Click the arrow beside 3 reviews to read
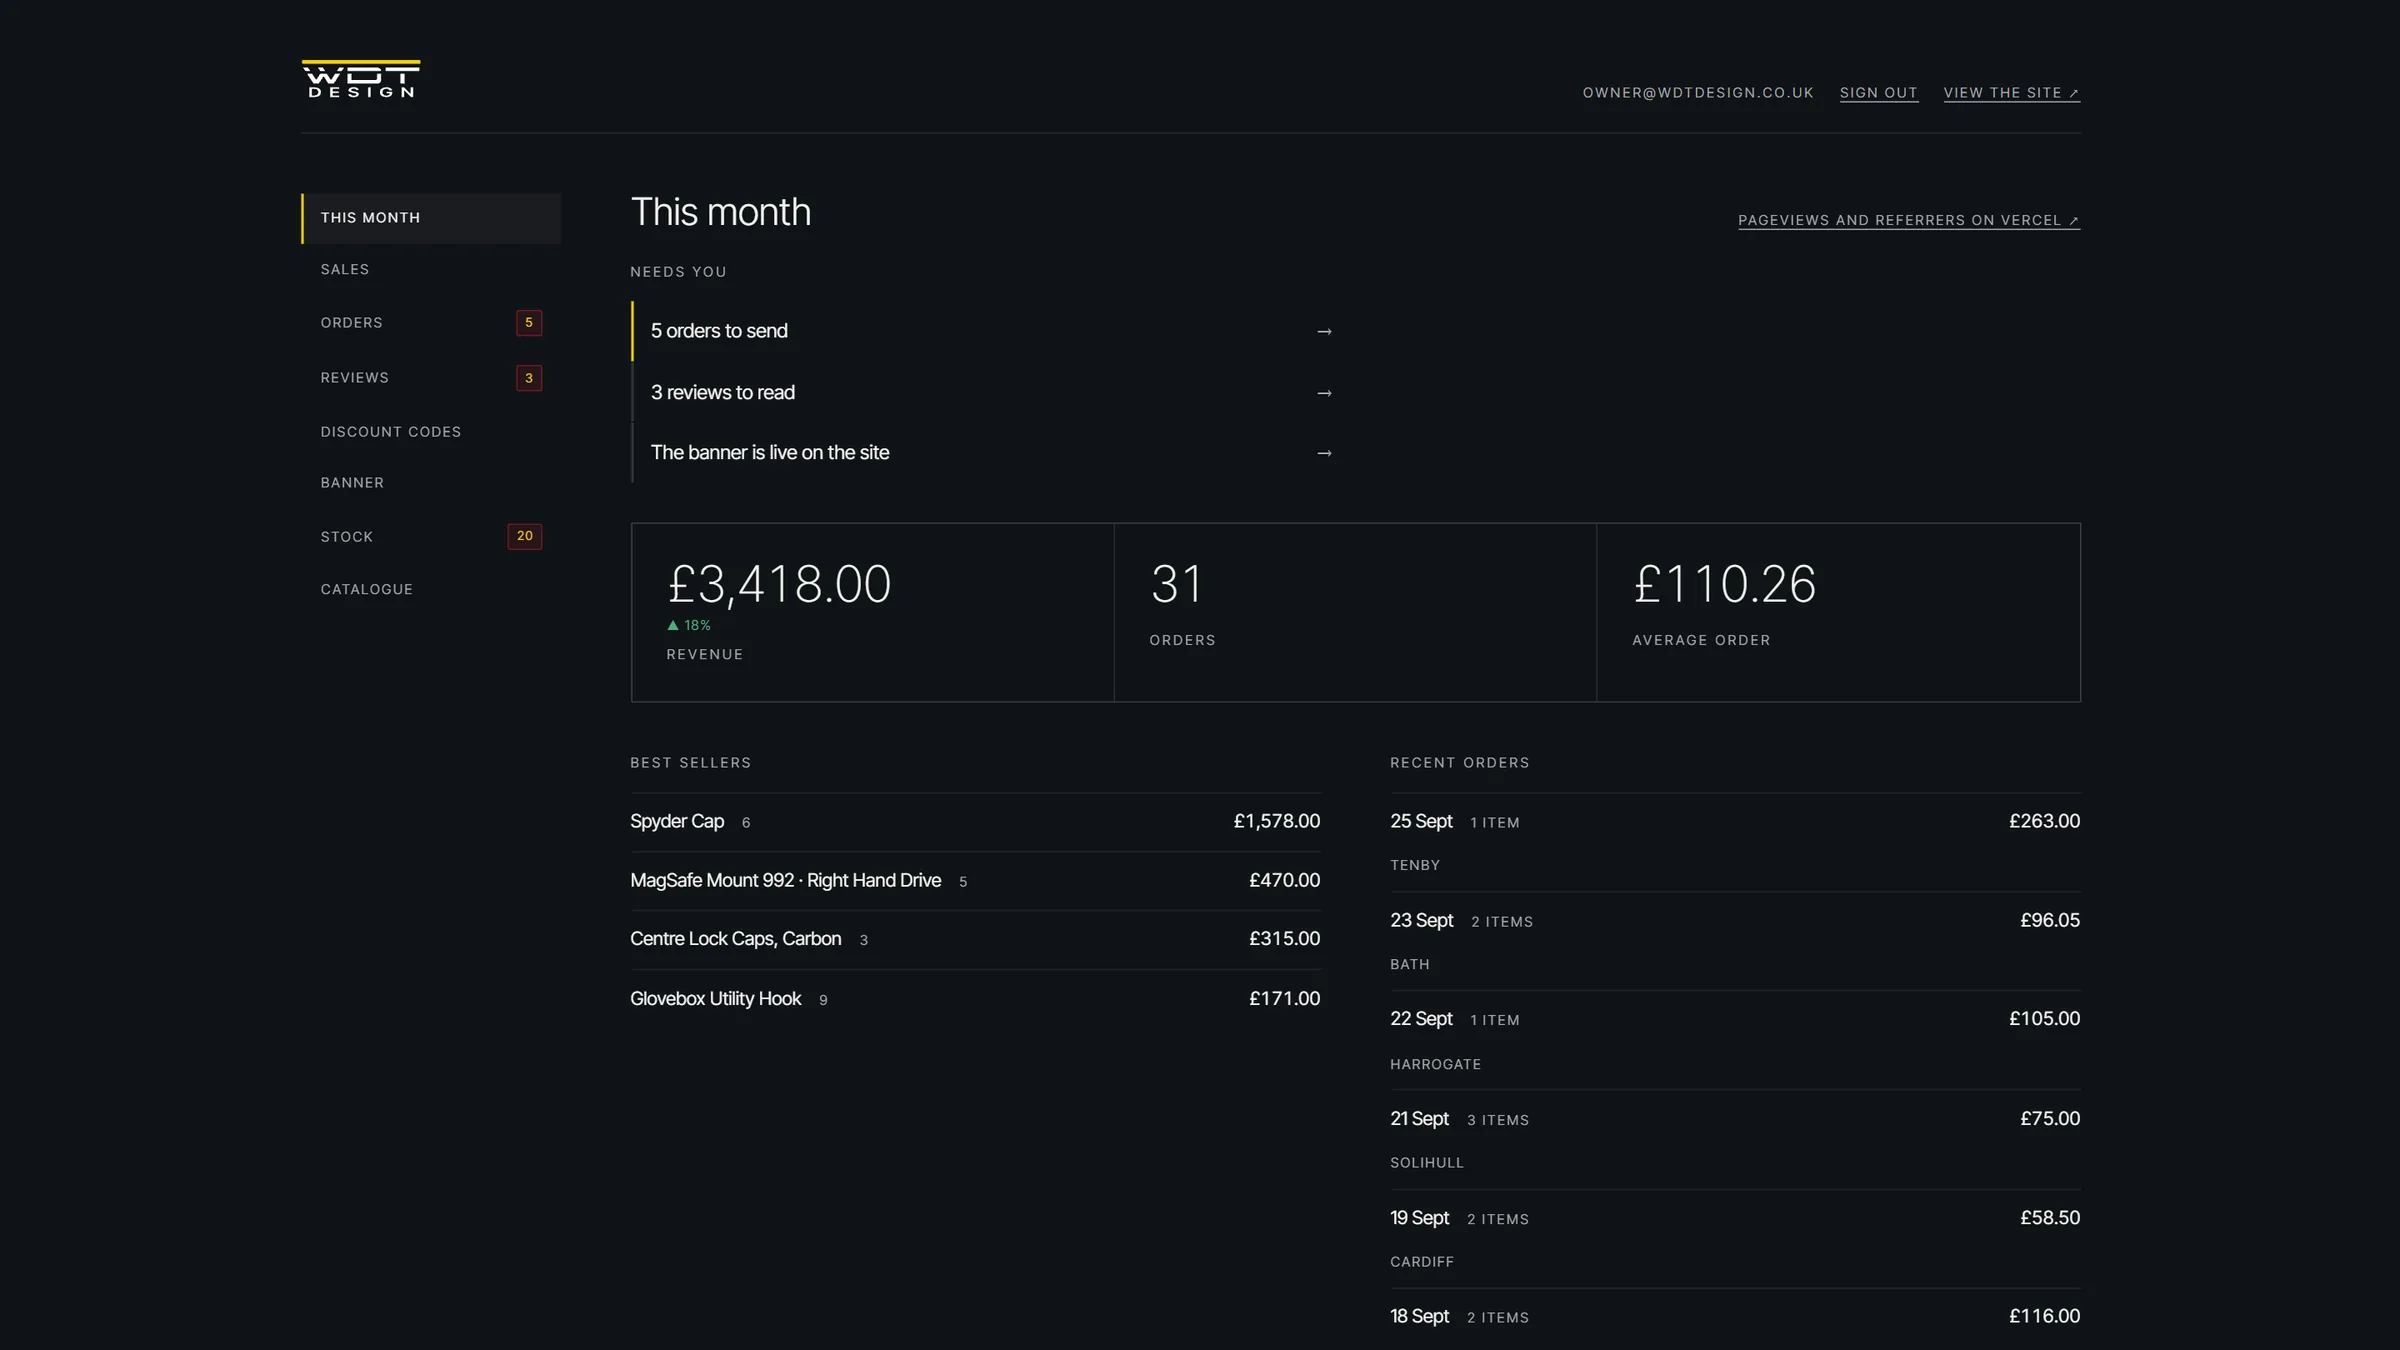Image resolution: width=2400 pixels, height=1350 pixels. (1324, 393)
